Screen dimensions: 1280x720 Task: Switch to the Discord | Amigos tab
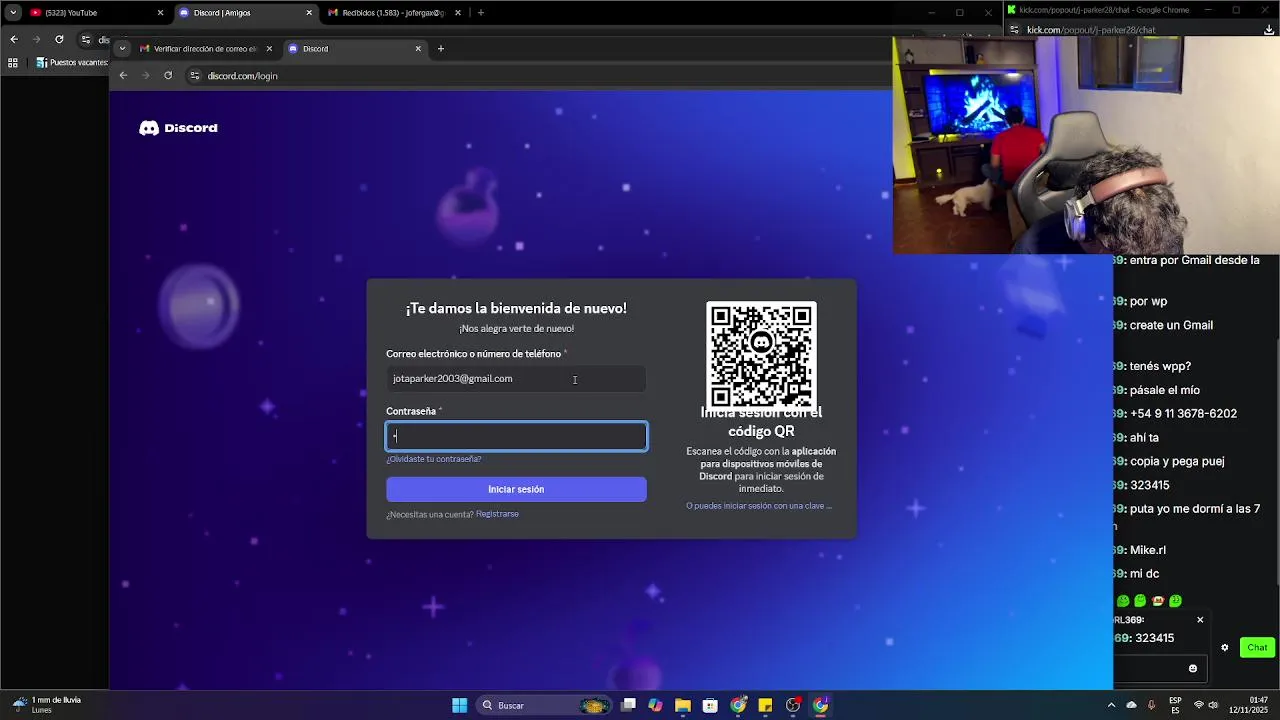[x=245, y=13]
